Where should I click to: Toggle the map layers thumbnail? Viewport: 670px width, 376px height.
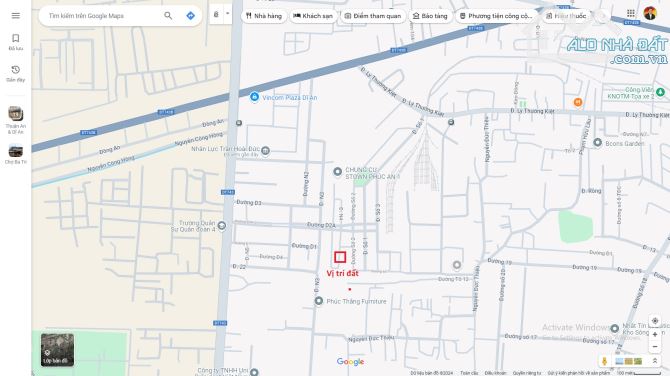[57, 350]
